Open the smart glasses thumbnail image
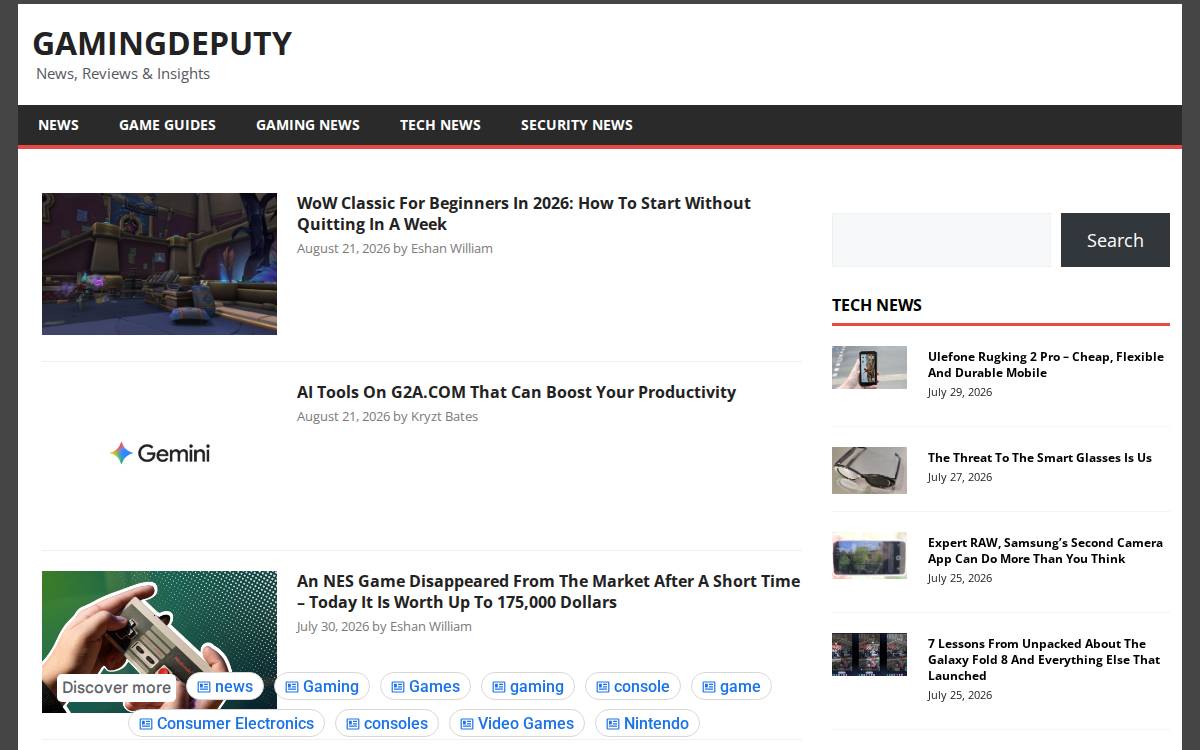Image resolution: width=1200 pixels, height=750 pixels. coord(869,470)
